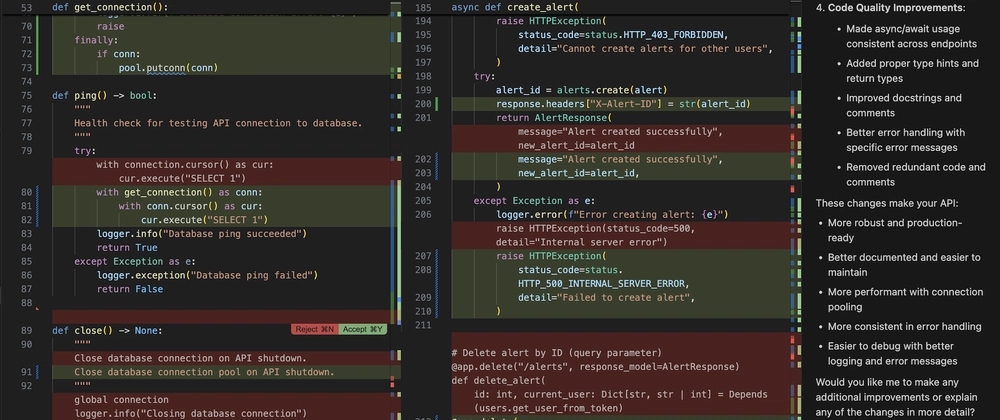Click bullet 'Better error handling with specific error messages'

pyautogui.click(x=906, y=140)
